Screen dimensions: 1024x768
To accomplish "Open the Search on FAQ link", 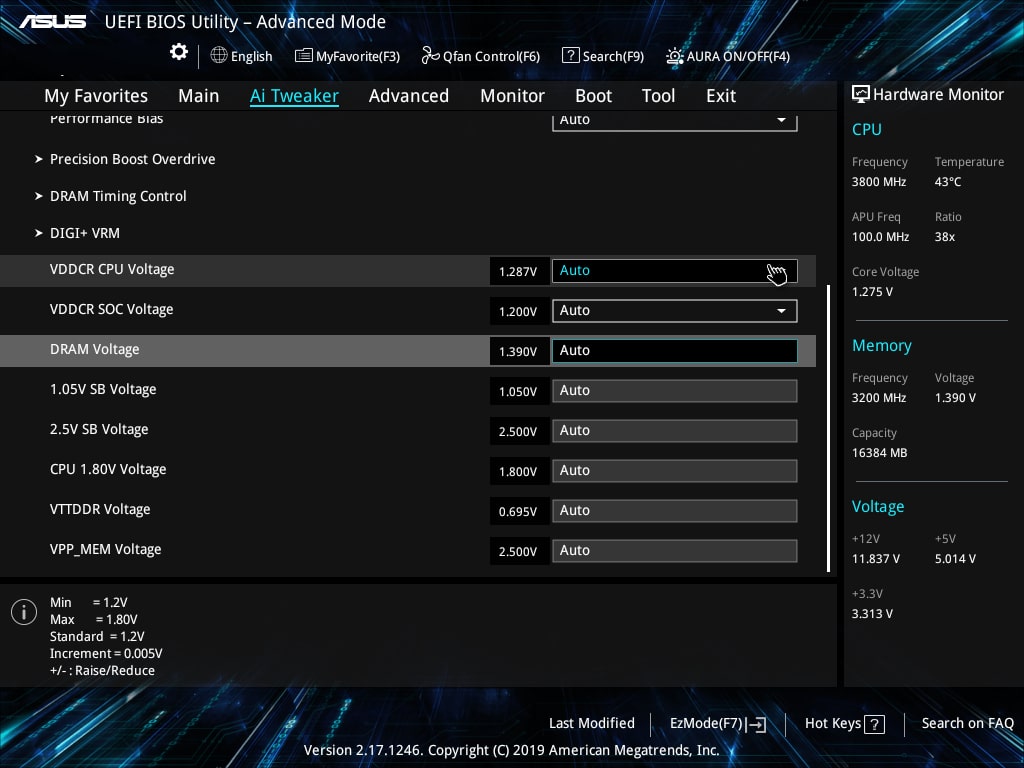I will point(967,724).
